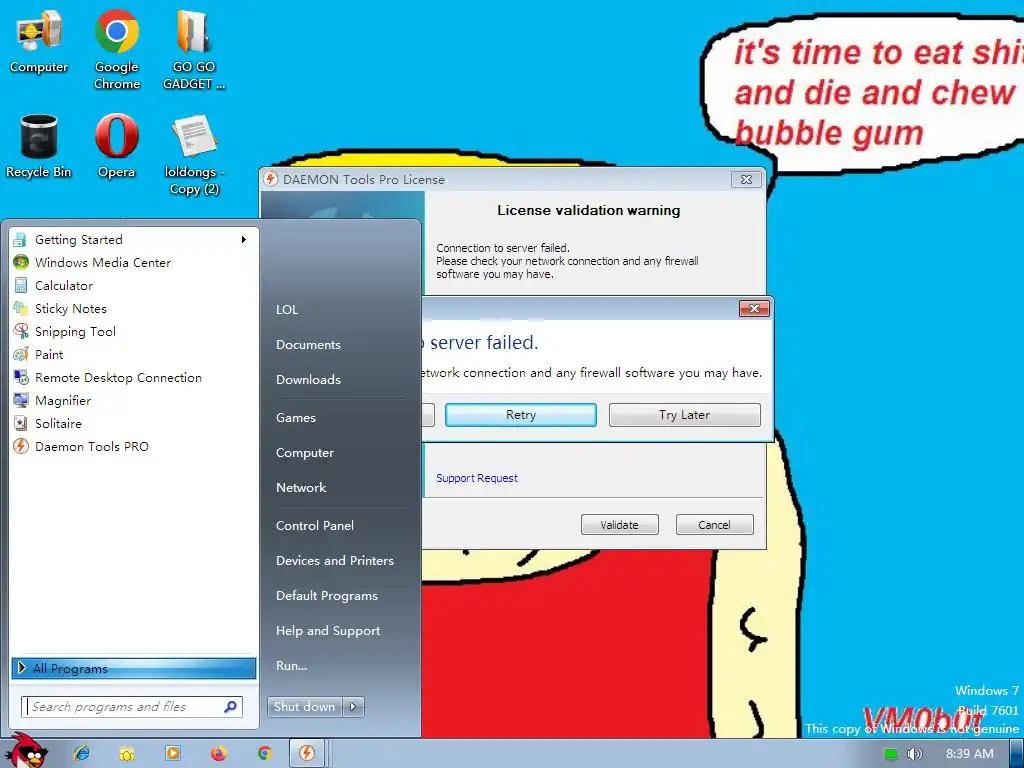Open the Computer desktop icon
Viewport: 1024px width, 768px height.
click(x=39, y=40)
